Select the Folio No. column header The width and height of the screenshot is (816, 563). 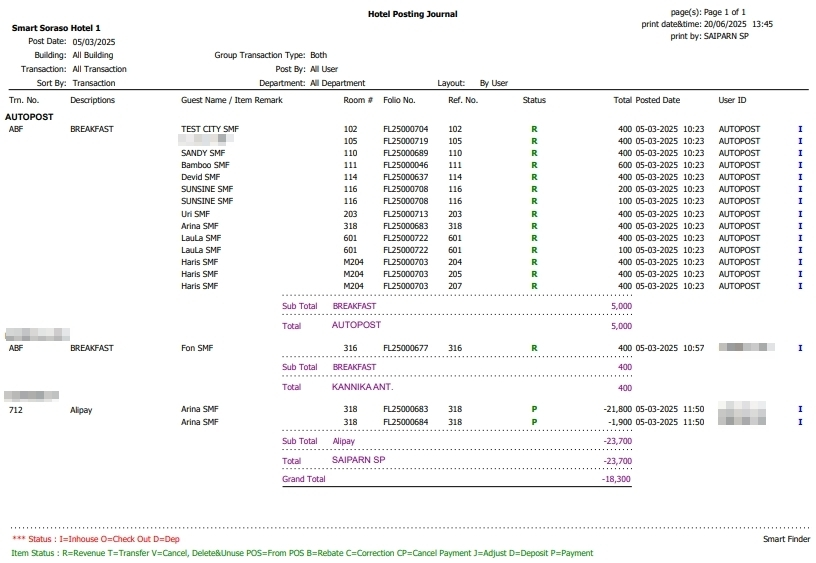click(399, 101)
